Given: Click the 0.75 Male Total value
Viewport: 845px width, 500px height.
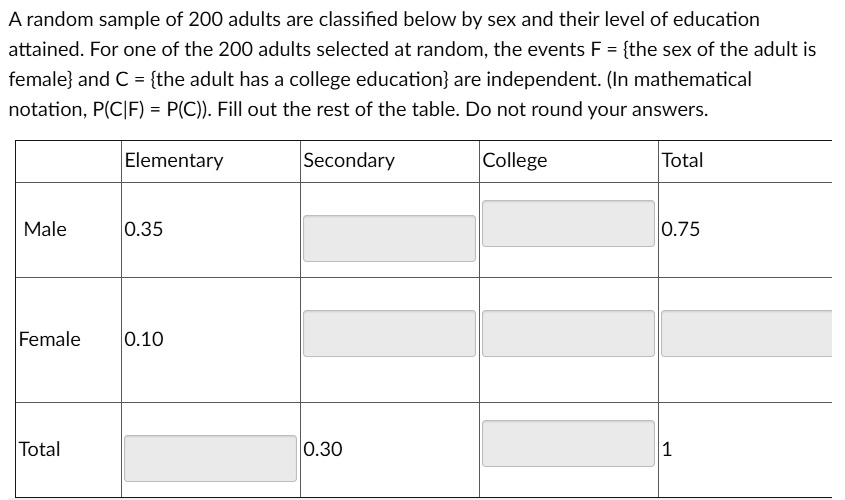Looking at the screenshot, I should coord(681,229).
